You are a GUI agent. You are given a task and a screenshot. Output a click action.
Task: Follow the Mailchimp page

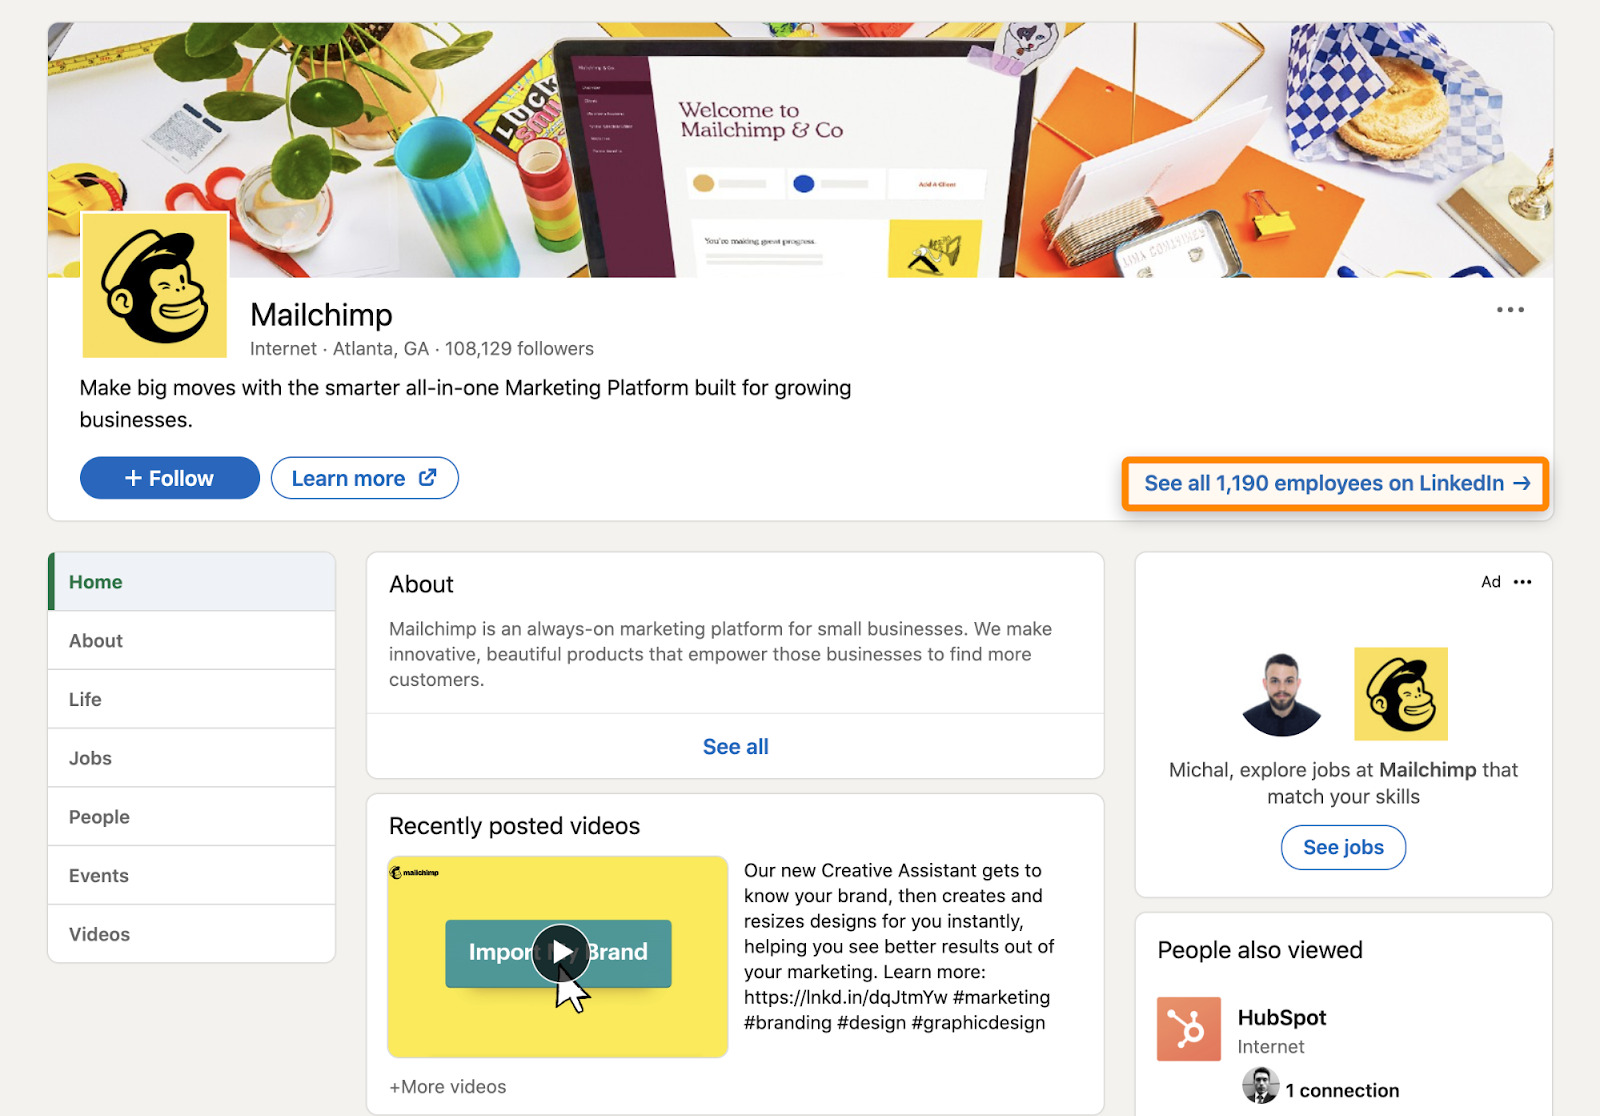[169, 478]
